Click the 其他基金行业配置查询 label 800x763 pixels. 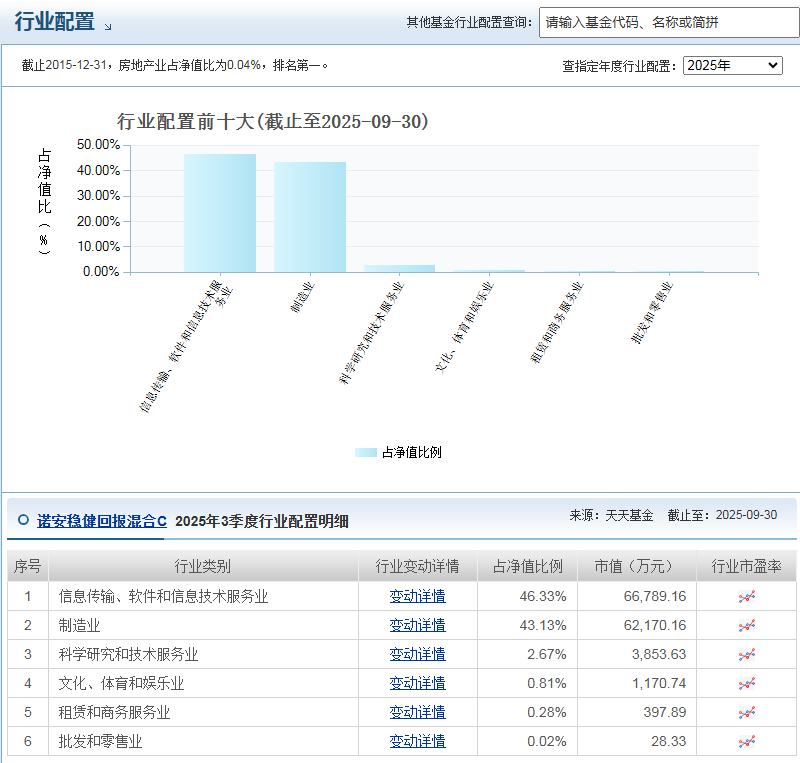tap(469, 22)
